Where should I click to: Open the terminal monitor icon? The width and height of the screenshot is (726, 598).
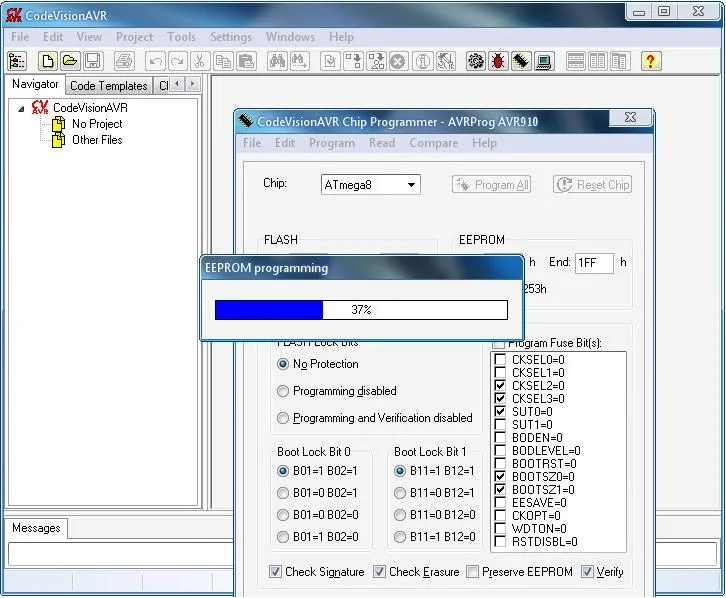click(544, 61)
